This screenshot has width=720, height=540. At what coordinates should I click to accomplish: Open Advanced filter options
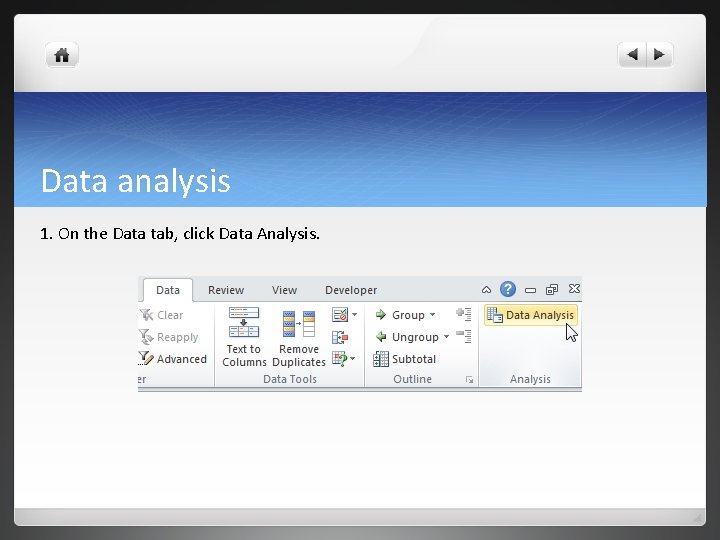coord(173,359)
